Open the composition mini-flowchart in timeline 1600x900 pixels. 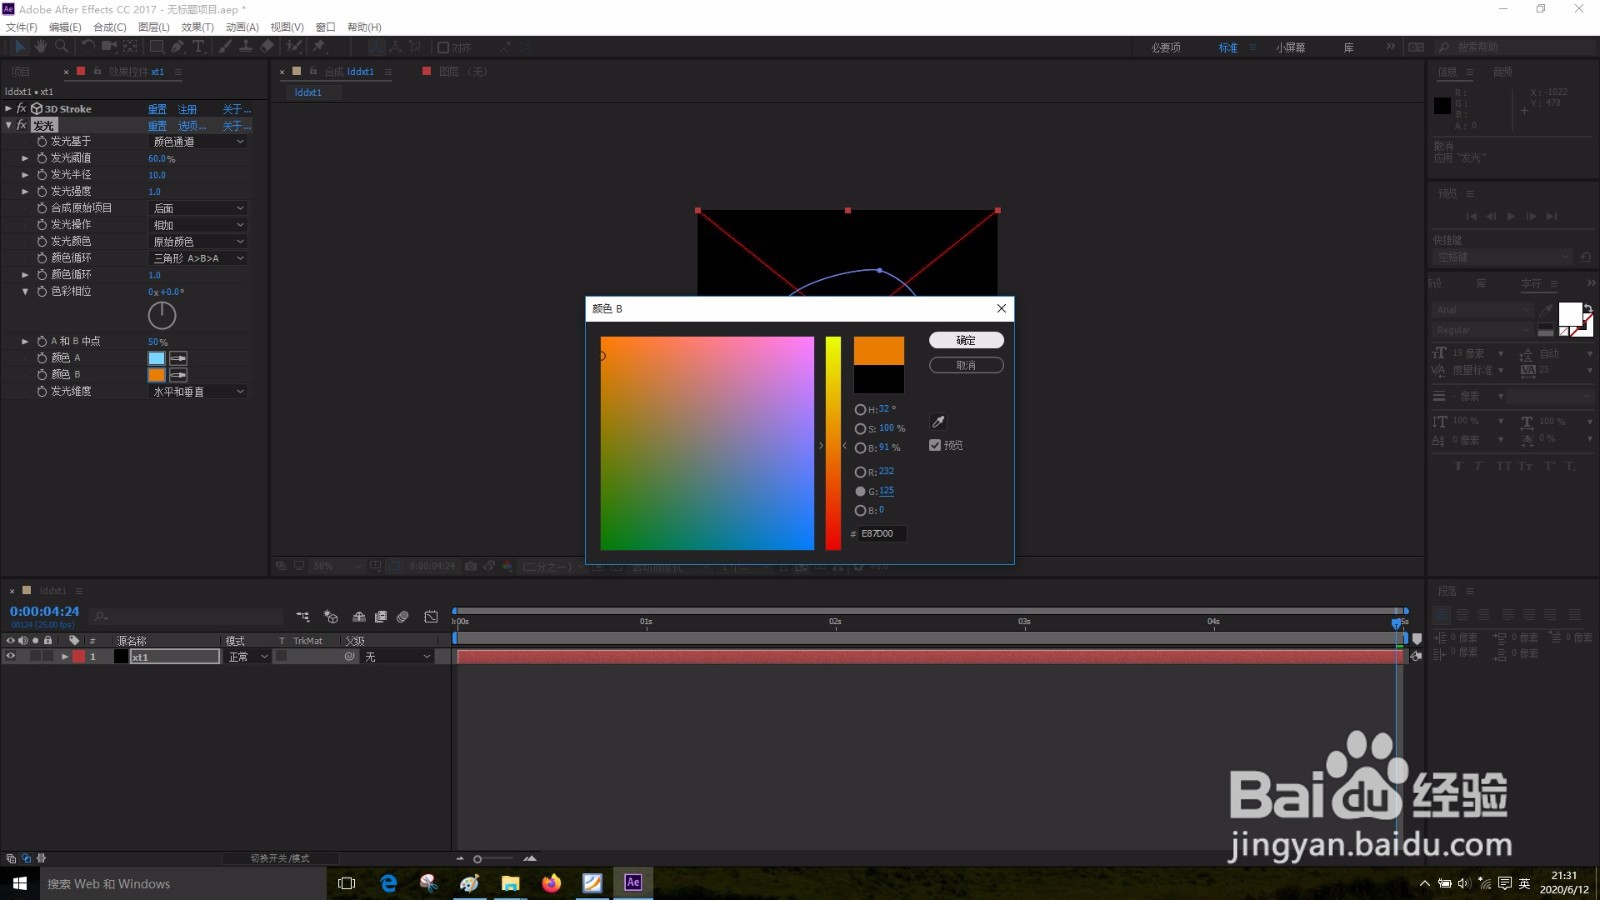point(303,617)
